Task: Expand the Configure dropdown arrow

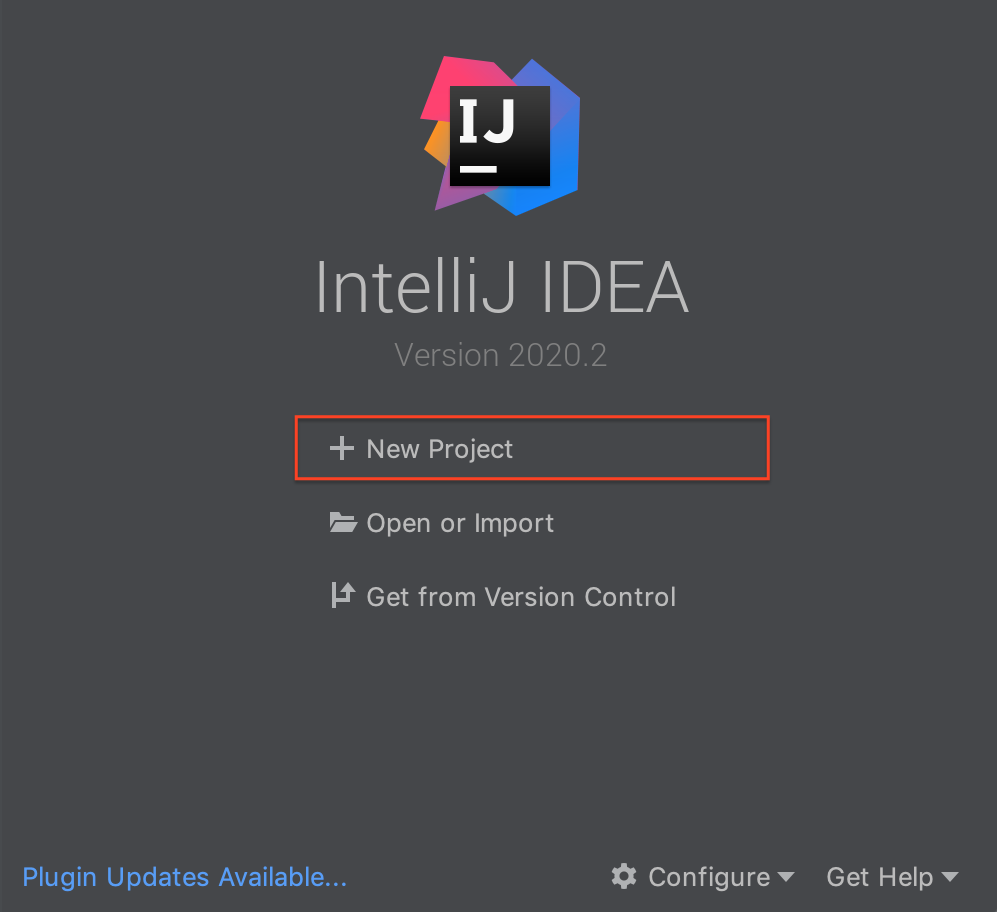Action: tap(786, 878)
